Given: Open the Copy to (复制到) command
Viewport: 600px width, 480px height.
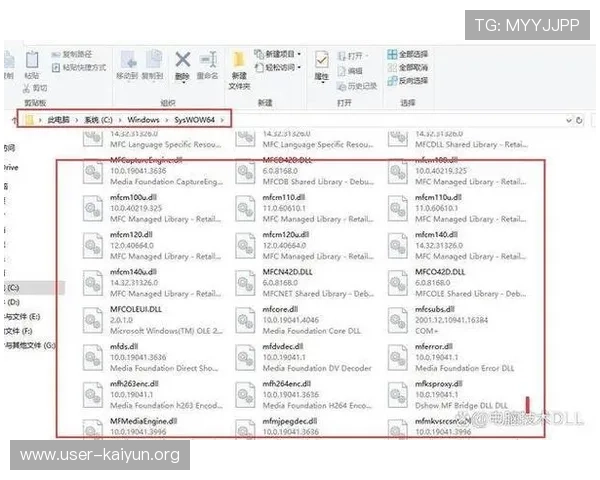Looking at the screenshot, I should [153, 64].
